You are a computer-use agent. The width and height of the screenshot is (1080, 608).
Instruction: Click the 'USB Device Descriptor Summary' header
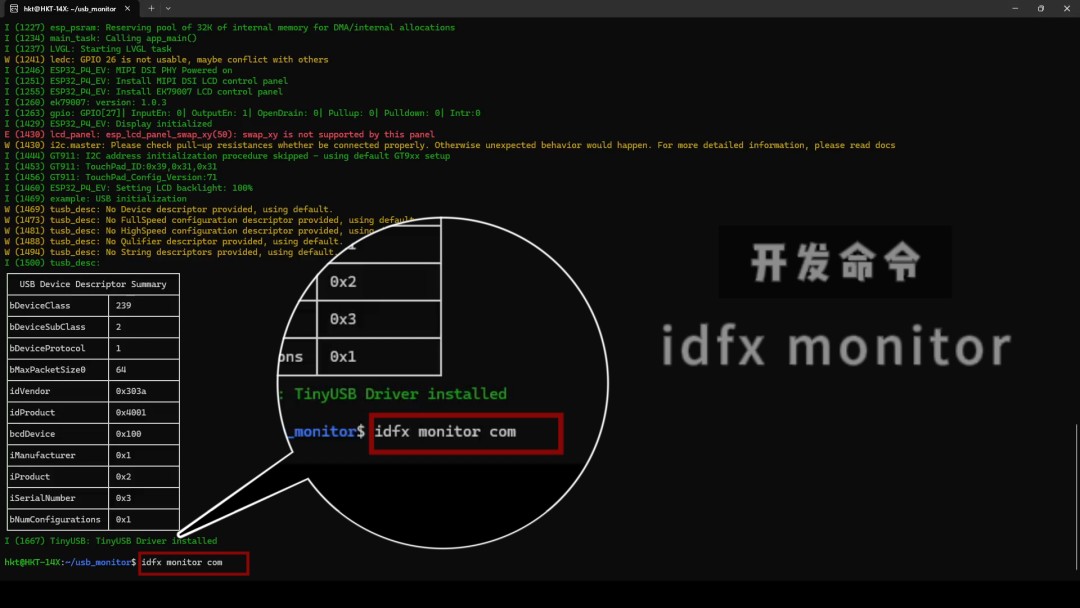pyautogui.click(x=93, y=284)
